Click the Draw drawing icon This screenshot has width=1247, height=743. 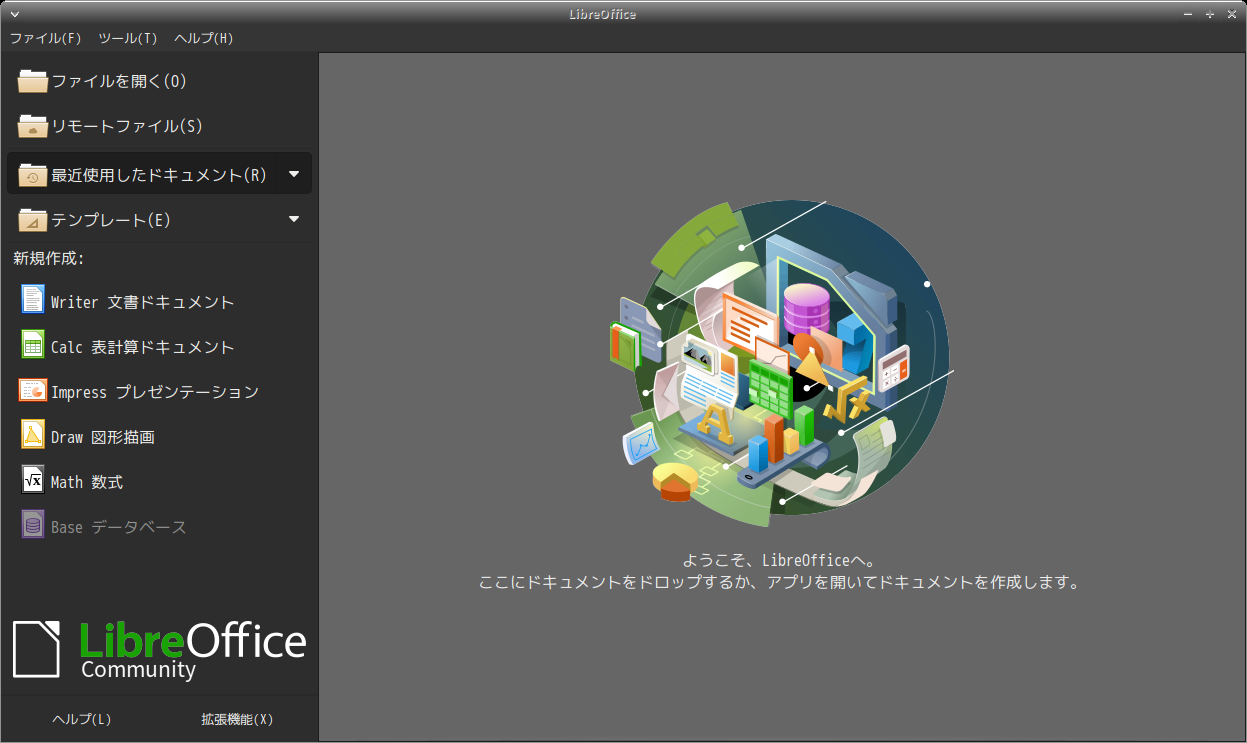click(x=33, y=435)
